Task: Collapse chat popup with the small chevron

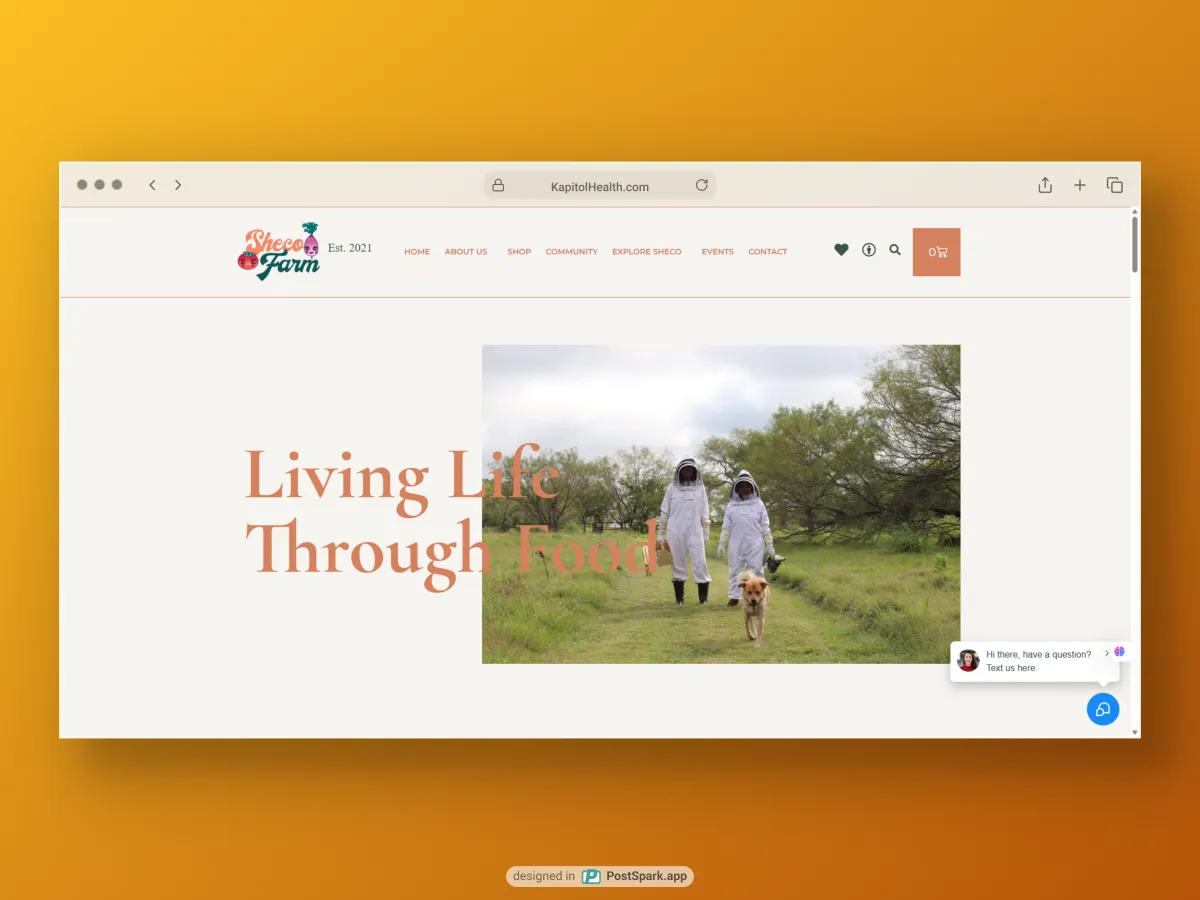Action: tap(1107, 653)
